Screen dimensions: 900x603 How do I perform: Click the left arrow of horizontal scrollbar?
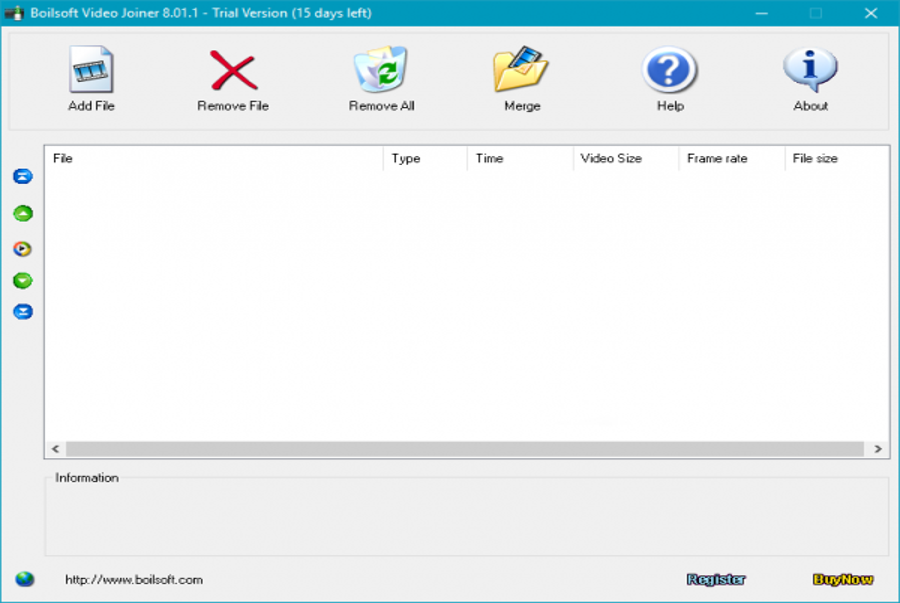click(56, 450)
